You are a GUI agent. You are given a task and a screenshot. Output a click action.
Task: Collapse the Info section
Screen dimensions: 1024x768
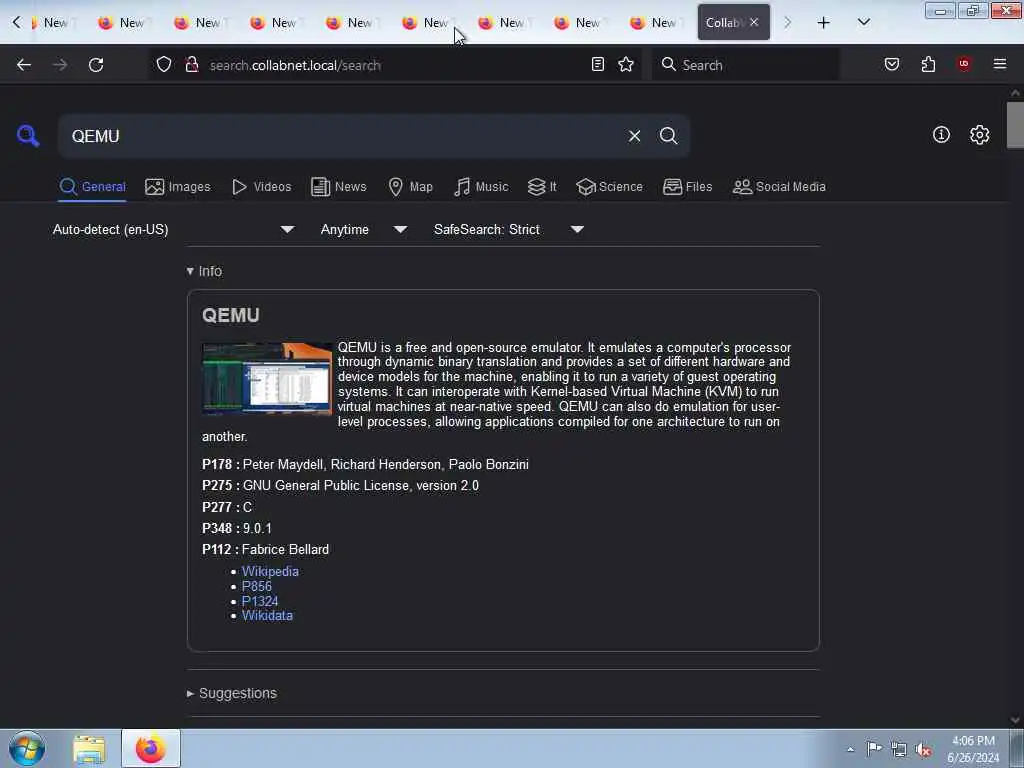pyautogui.click(x=204, y=271)
